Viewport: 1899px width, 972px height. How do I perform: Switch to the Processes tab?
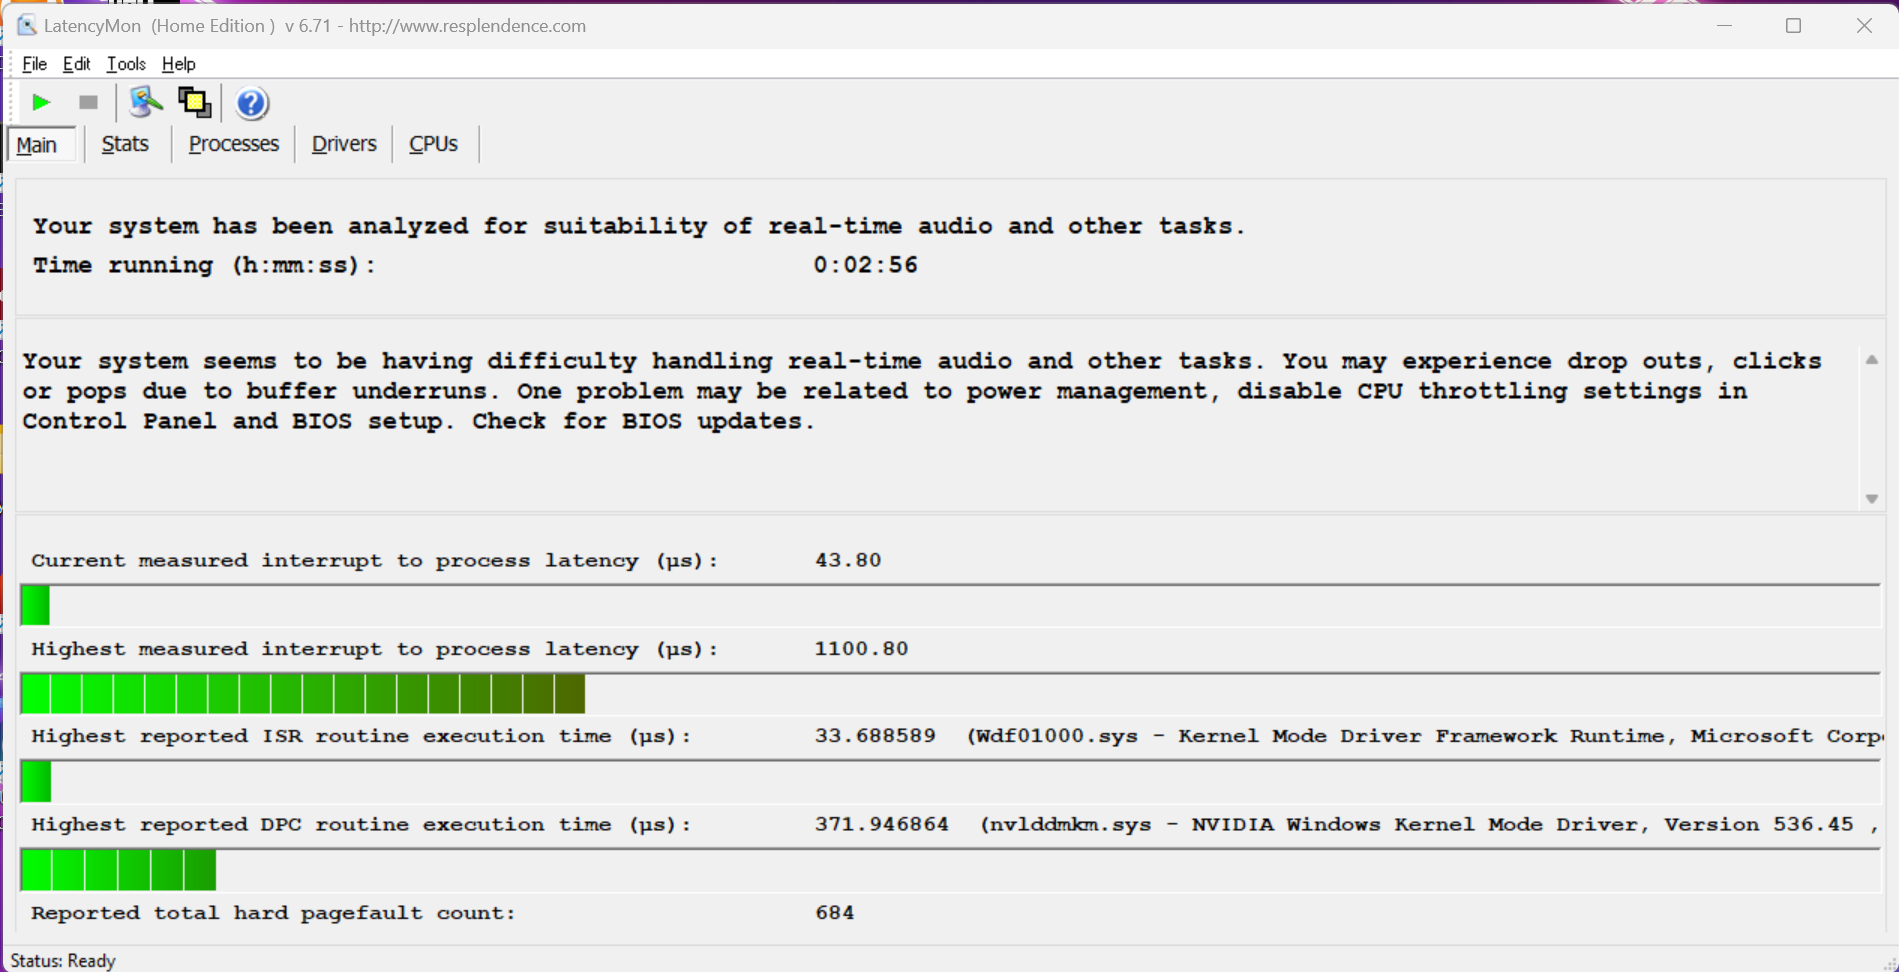pos(233,144)
